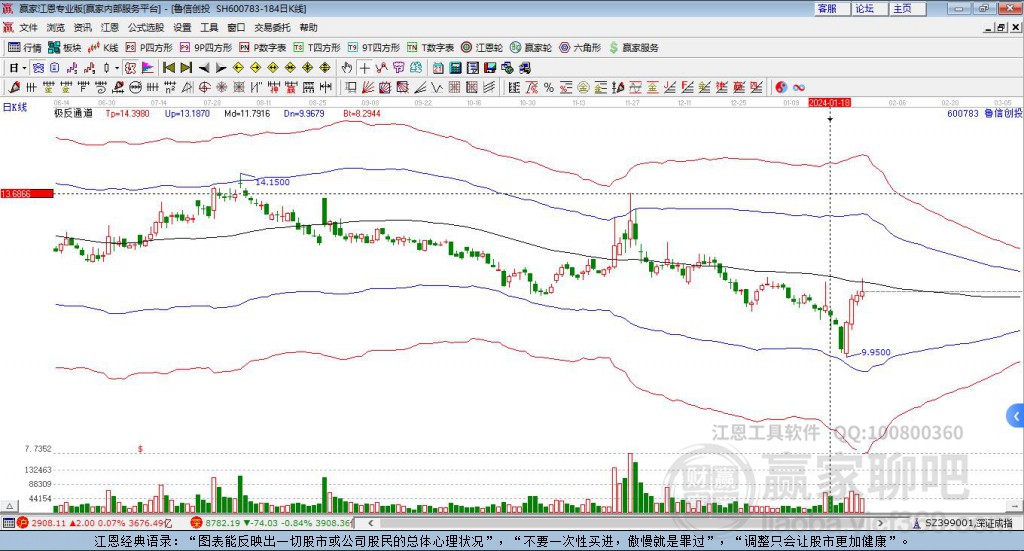Select the target circle-cross tool
Image resolution: width=1024 pixels, height=551 pixels.
(x=204, y=87)
